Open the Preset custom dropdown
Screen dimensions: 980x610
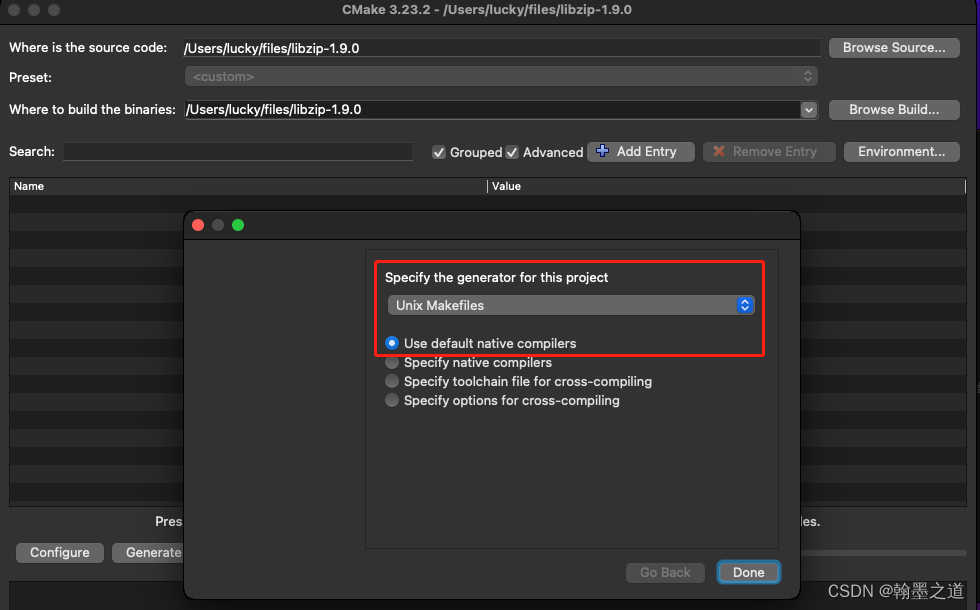tap(501, 77)
